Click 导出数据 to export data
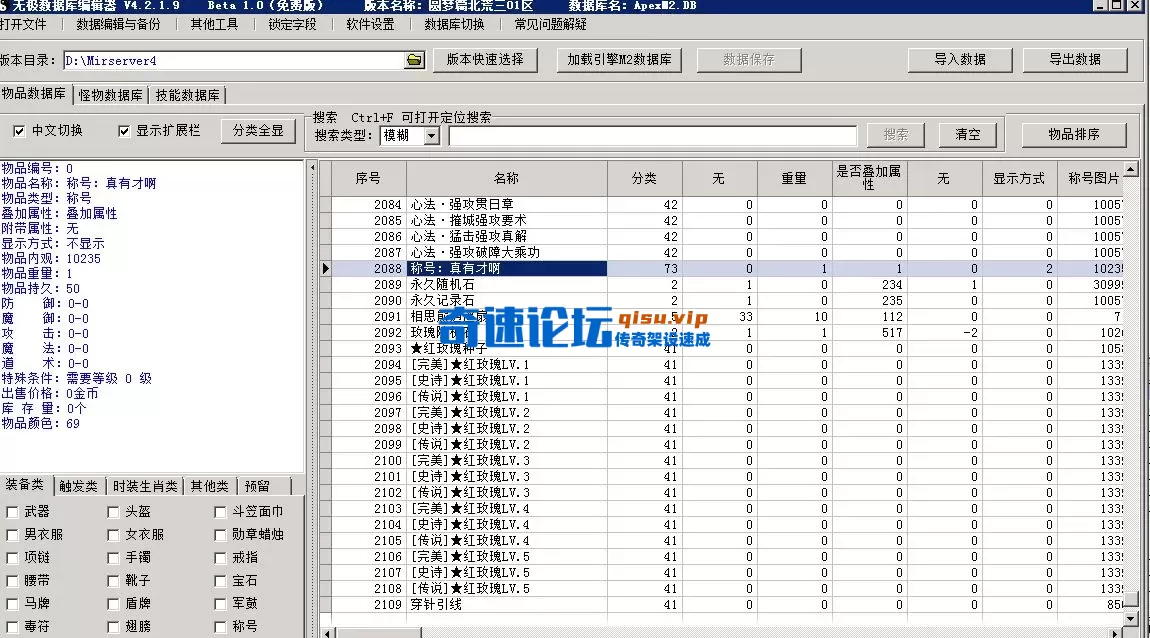Image resolution: width=1150 pixels, height=638 pixels. click(1074, 59)
